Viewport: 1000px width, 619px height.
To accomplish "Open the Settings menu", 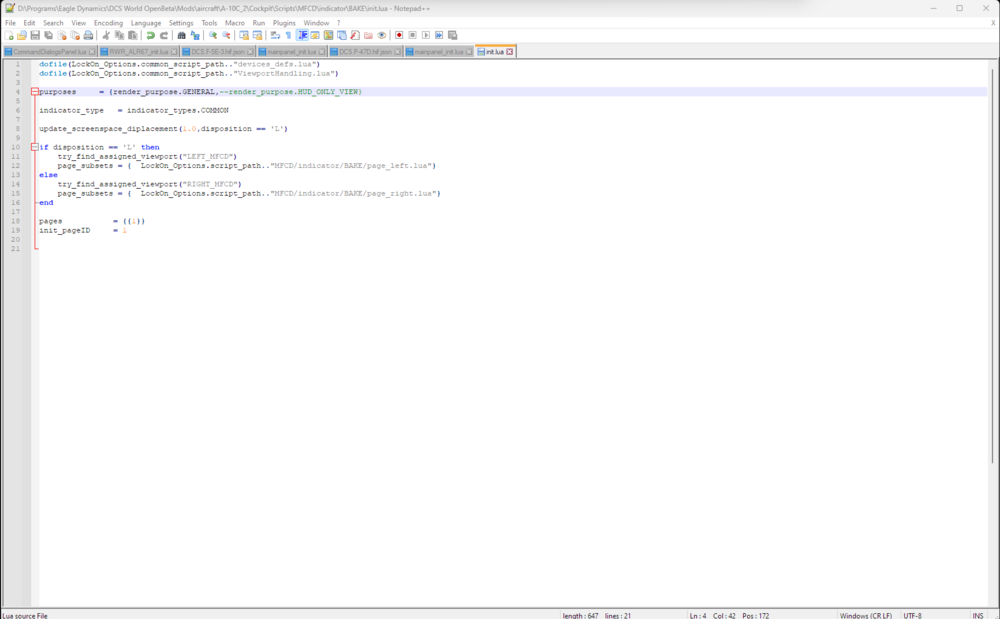I will (x=181, y=23).
